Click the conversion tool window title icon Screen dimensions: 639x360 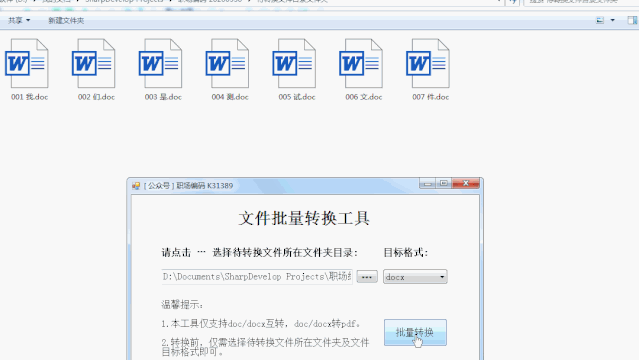pyautogui.click(x=136, y=186)
